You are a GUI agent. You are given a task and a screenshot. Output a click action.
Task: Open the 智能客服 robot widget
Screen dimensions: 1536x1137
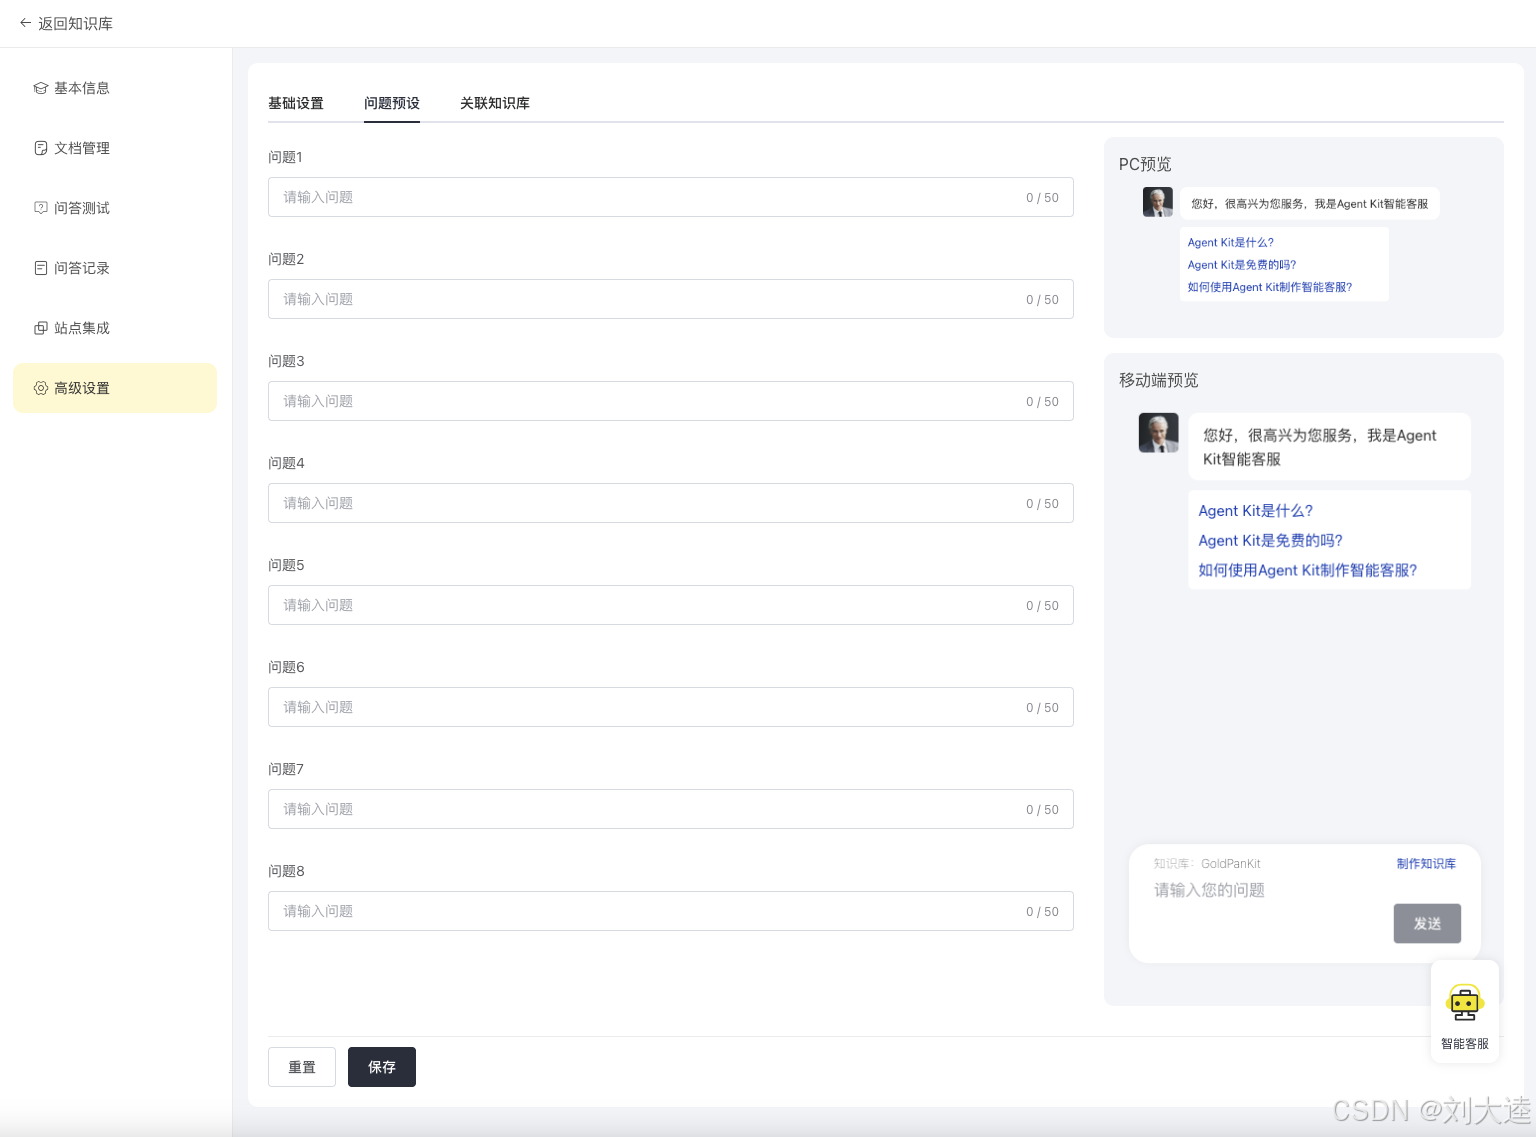tap(1465, 1011)
